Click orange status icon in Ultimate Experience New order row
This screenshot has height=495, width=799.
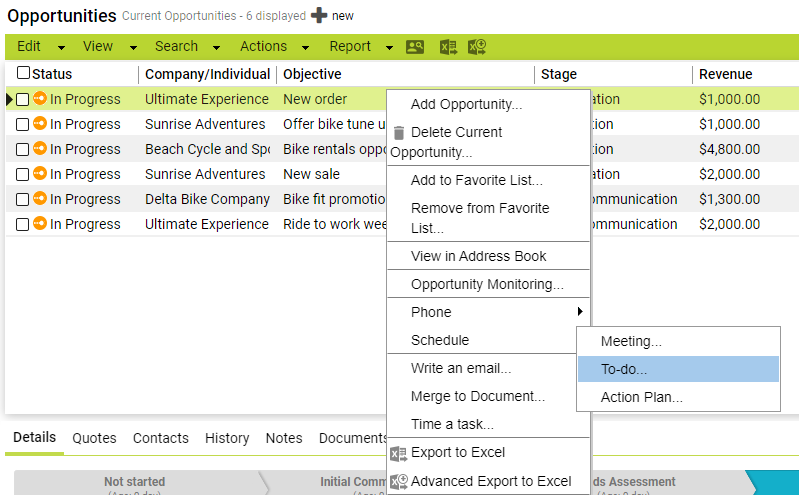point(40,98)
